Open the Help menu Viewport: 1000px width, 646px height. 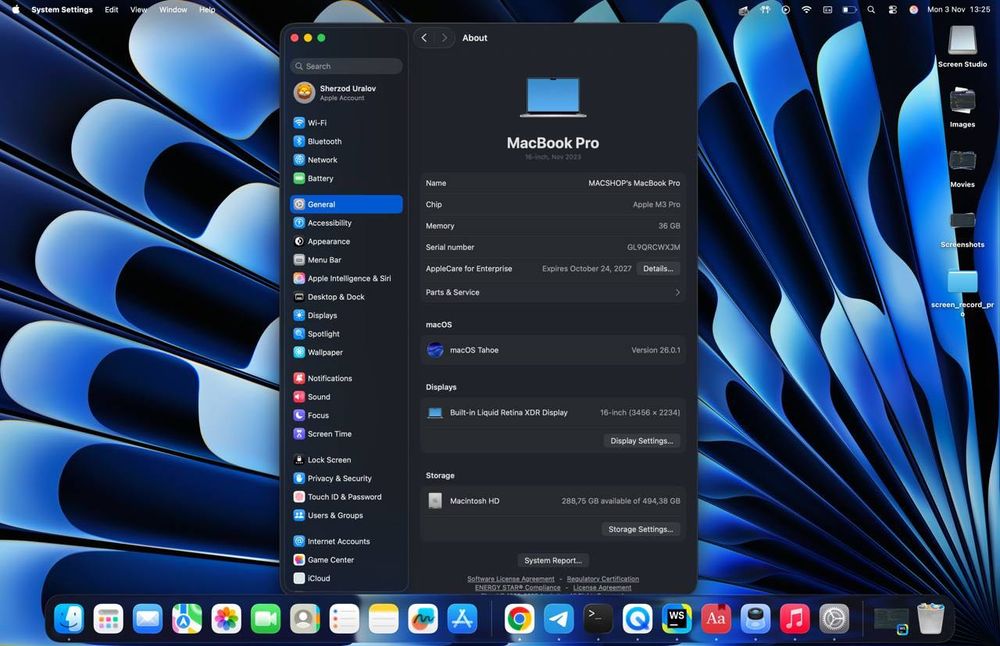[x=207, y=10]
